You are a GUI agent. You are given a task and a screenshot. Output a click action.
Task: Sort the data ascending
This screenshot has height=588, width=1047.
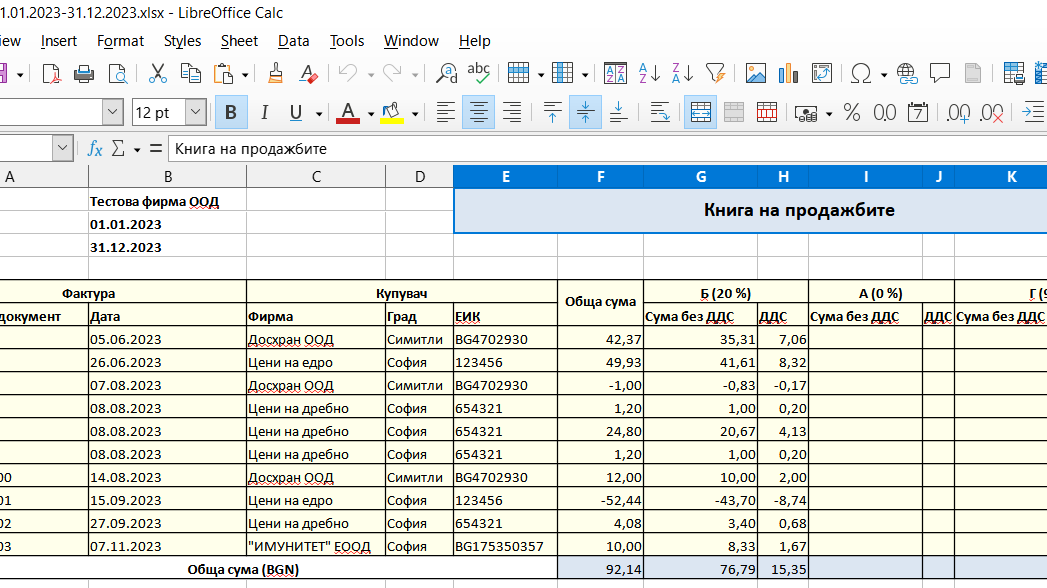[x=649, y=73]
